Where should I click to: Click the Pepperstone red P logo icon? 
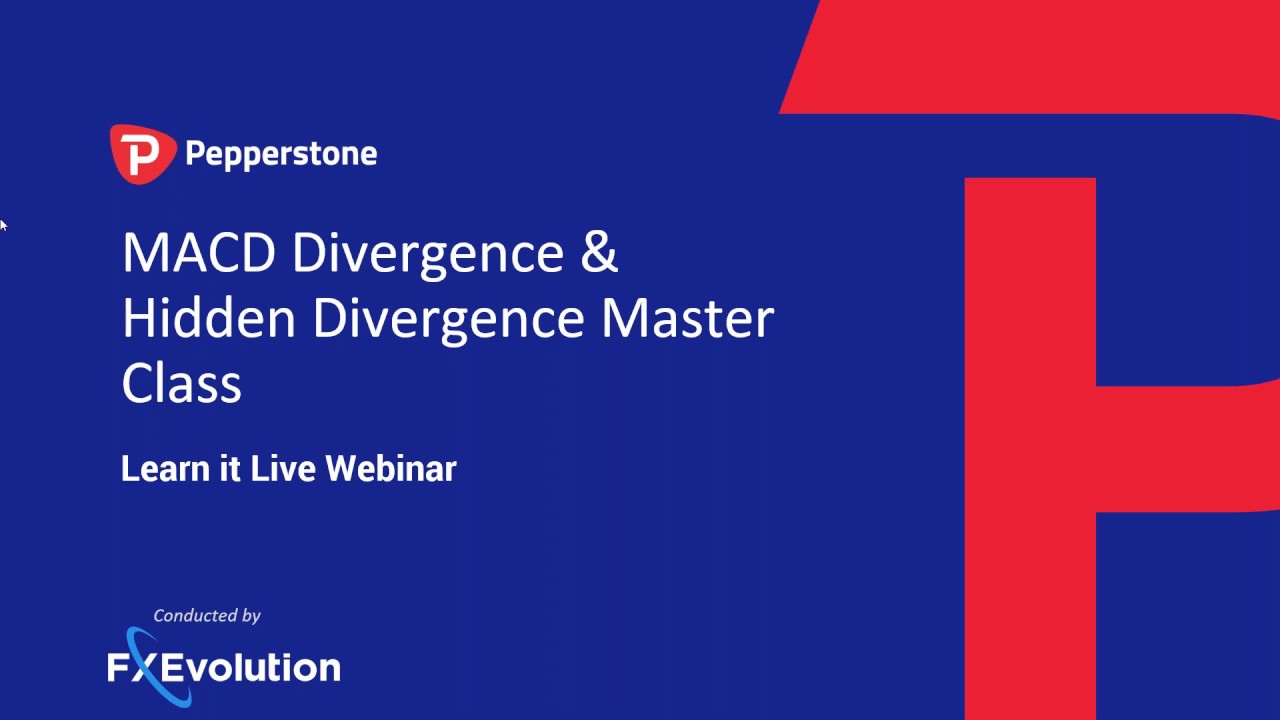click(x=143, y=154)
